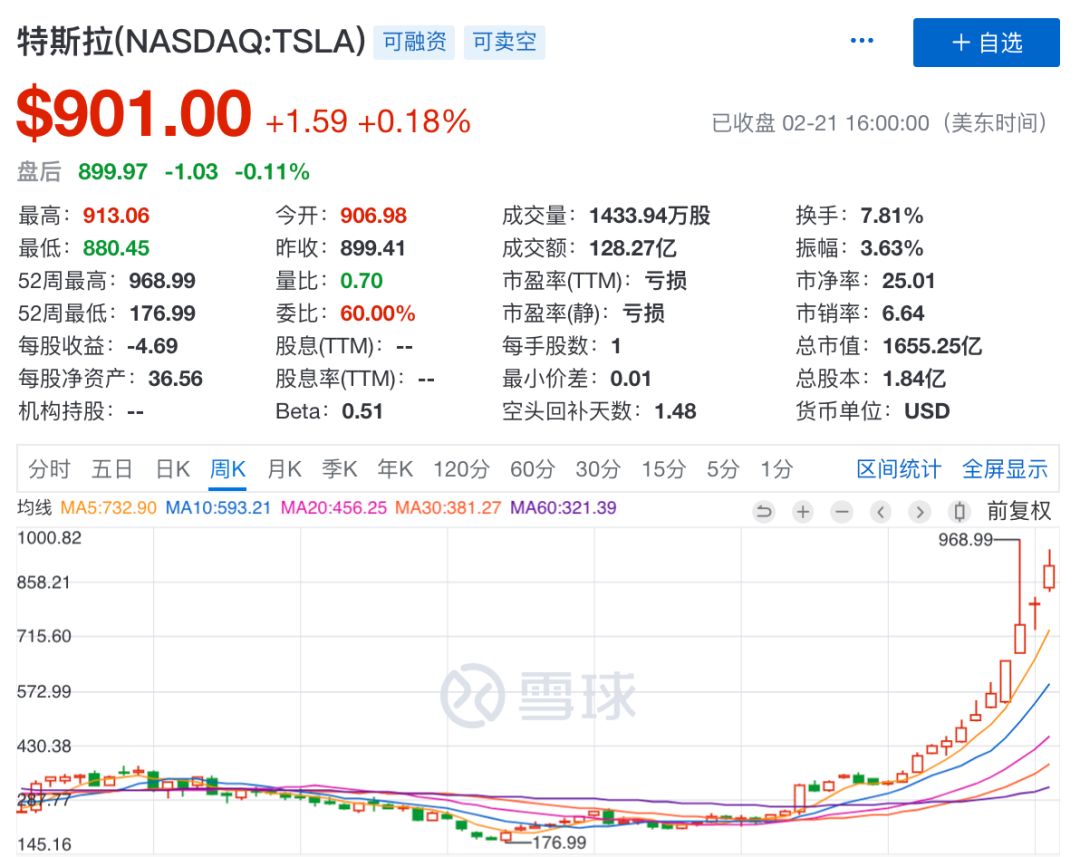Open the three-dot more options menu
Image resolution: width=1080 pixels, height=857 pixels.
[862, 41]
